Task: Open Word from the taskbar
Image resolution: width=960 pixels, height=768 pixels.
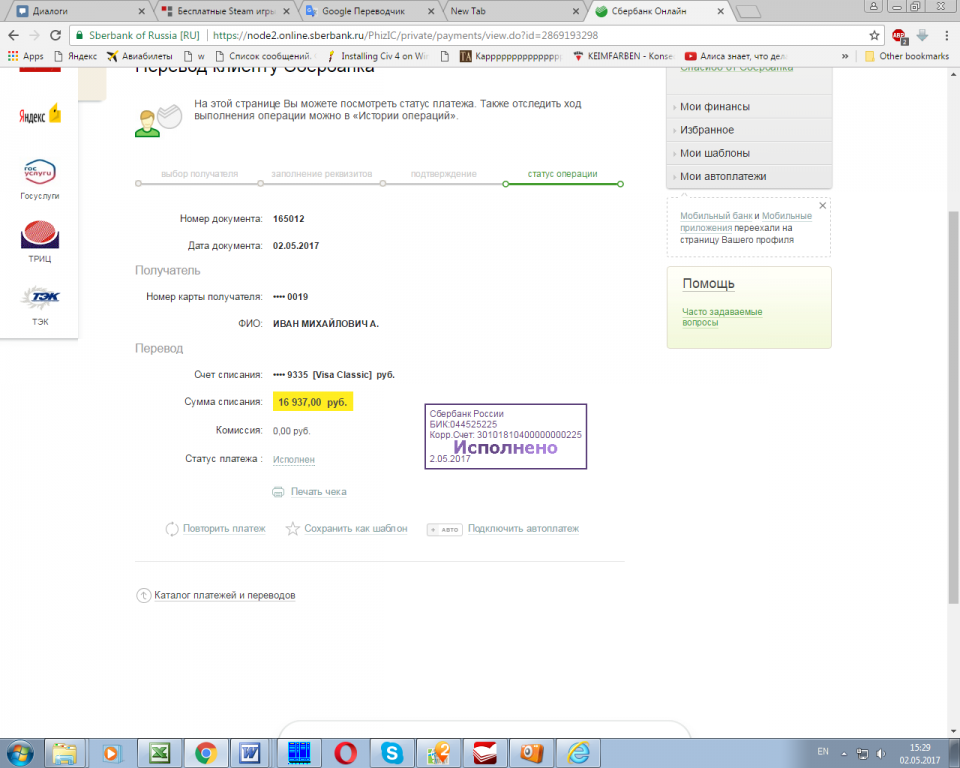Action: (x=251, y=753)
